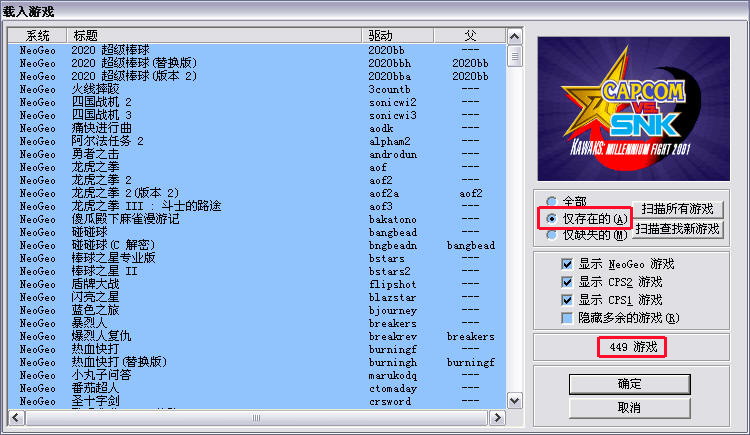Select the 勇者之击 row
The height and width of the screenshot is (435, 750).
(x=257, y=154)
